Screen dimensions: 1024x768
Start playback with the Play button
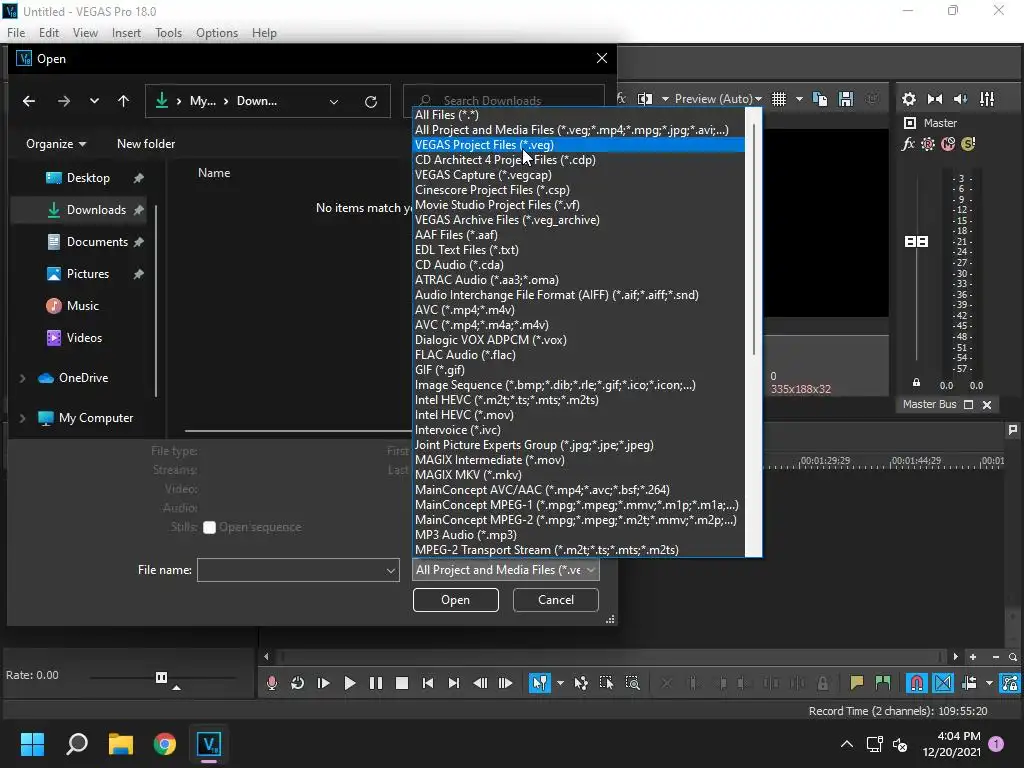tap(349, 683)
